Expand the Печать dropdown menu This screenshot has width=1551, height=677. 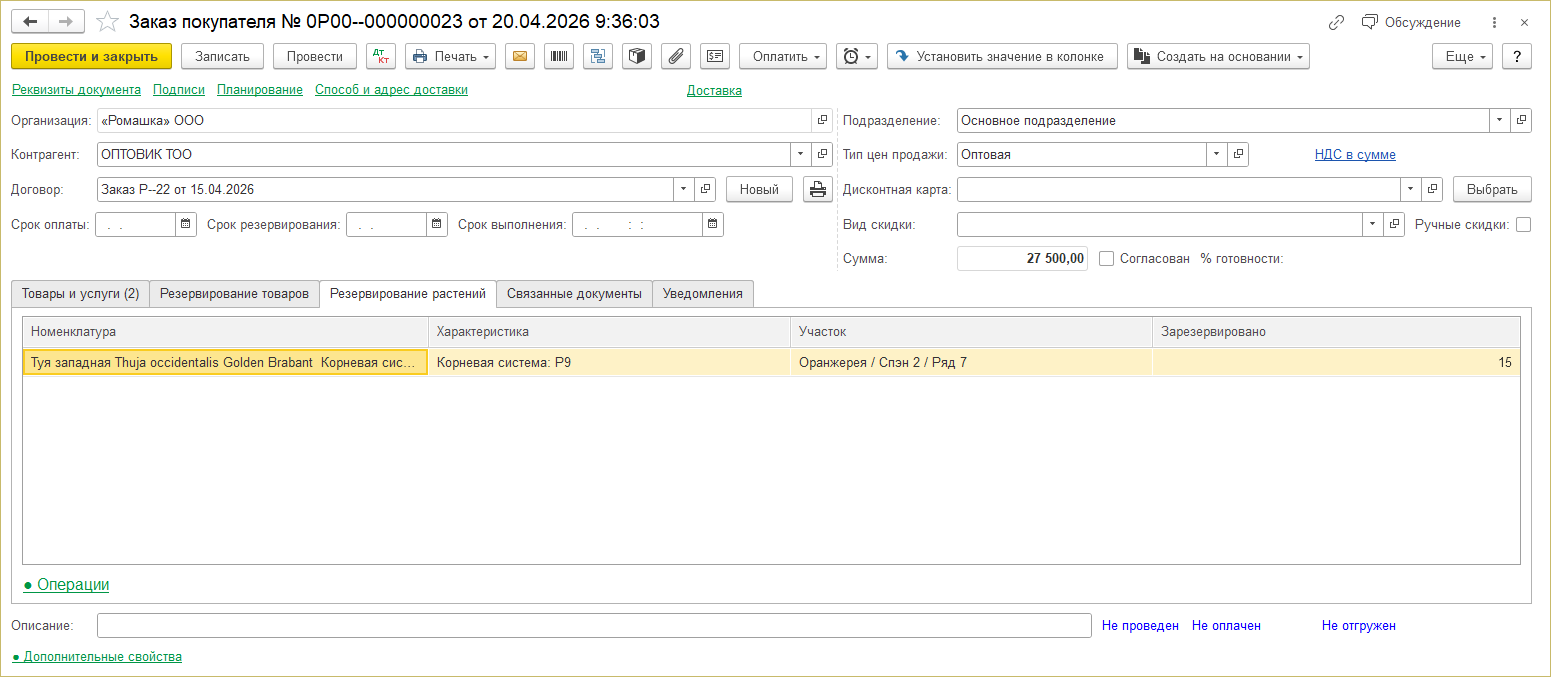click(450, 57)
